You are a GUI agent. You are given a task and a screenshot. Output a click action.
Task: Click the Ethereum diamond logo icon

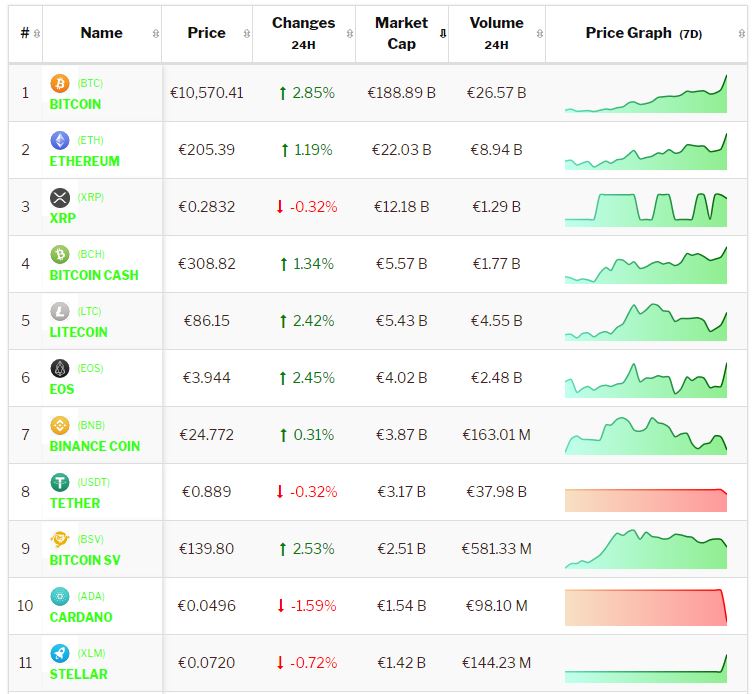click(60, 140)
